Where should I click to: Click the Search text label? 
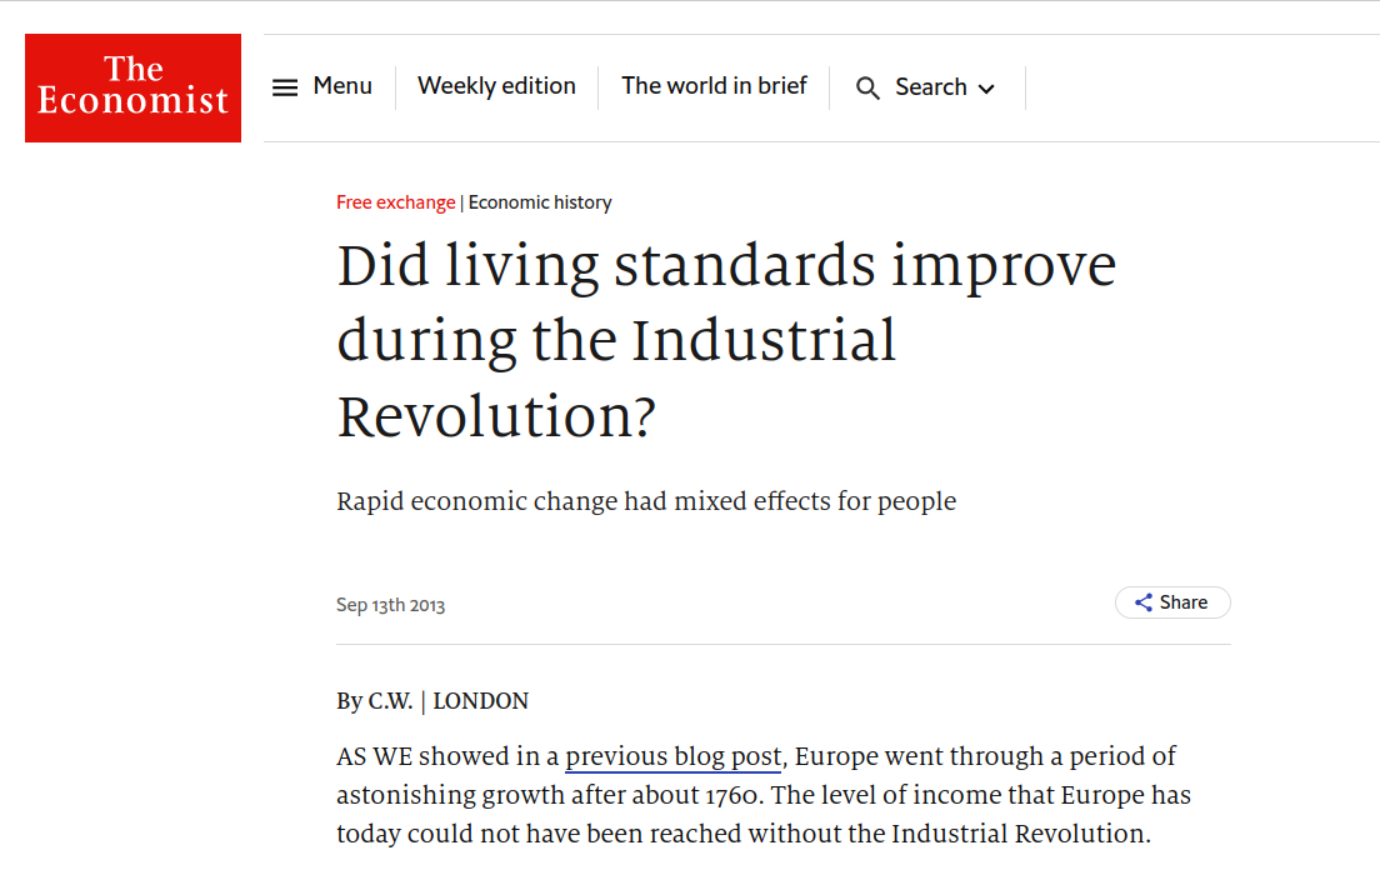point(930,87)
